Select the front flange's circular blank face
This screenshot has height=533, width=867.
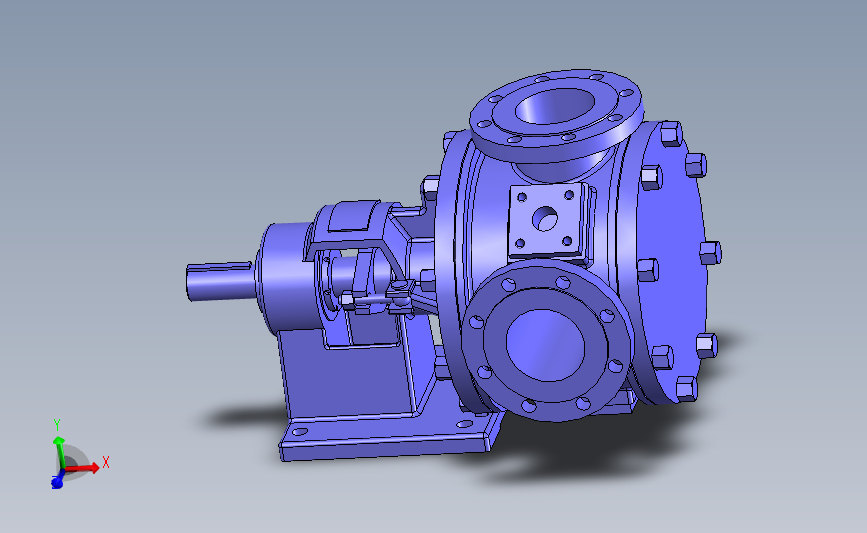(x=545, y=345)
